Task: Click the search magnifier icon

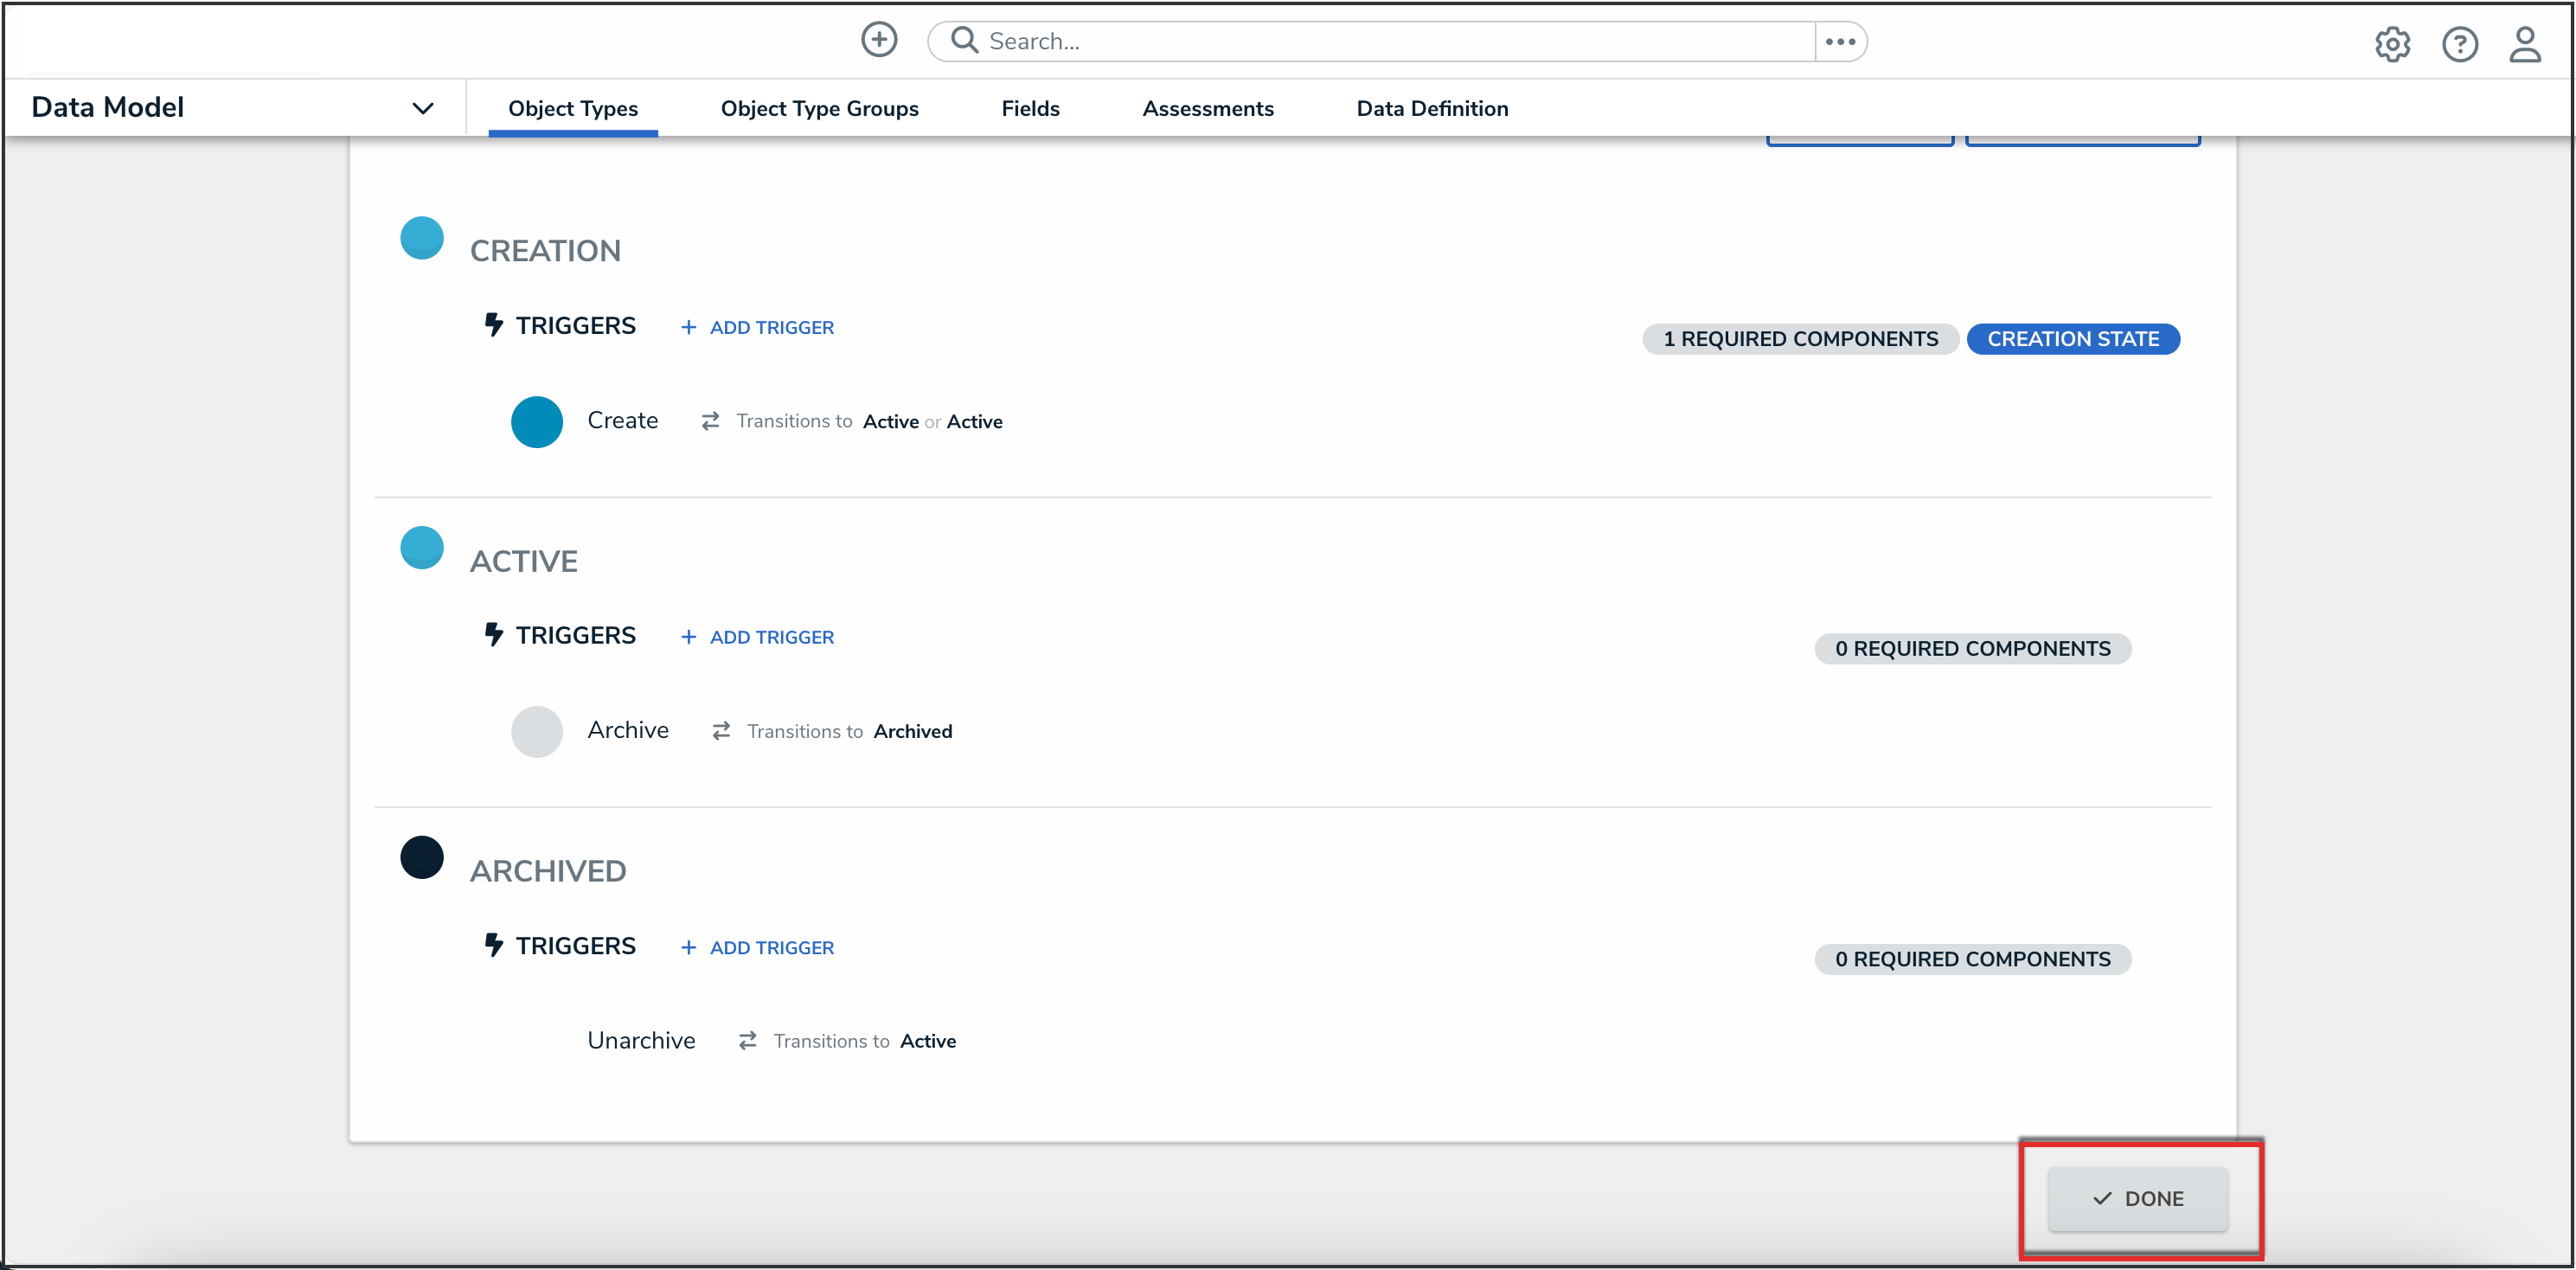Action: [964, 40]
